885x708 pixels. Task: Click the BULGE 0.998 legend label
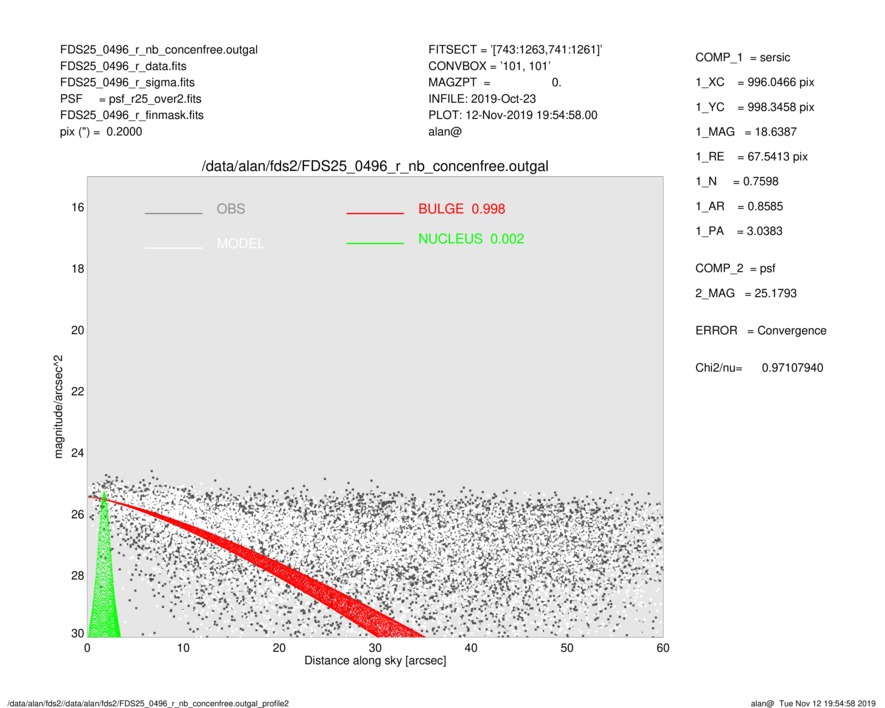point(462,209)
